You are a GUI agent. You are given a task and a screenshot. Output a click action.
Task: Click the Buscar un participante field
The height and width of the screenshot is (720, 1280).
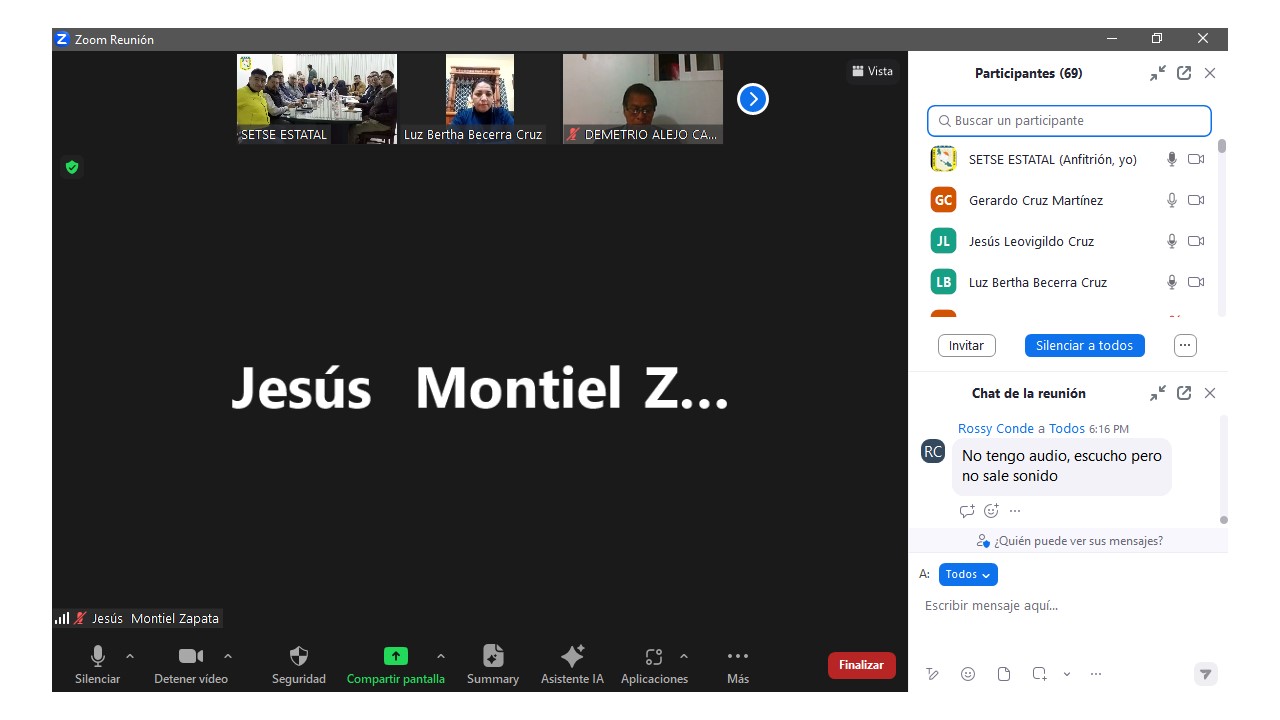[x=1069, y=121]
